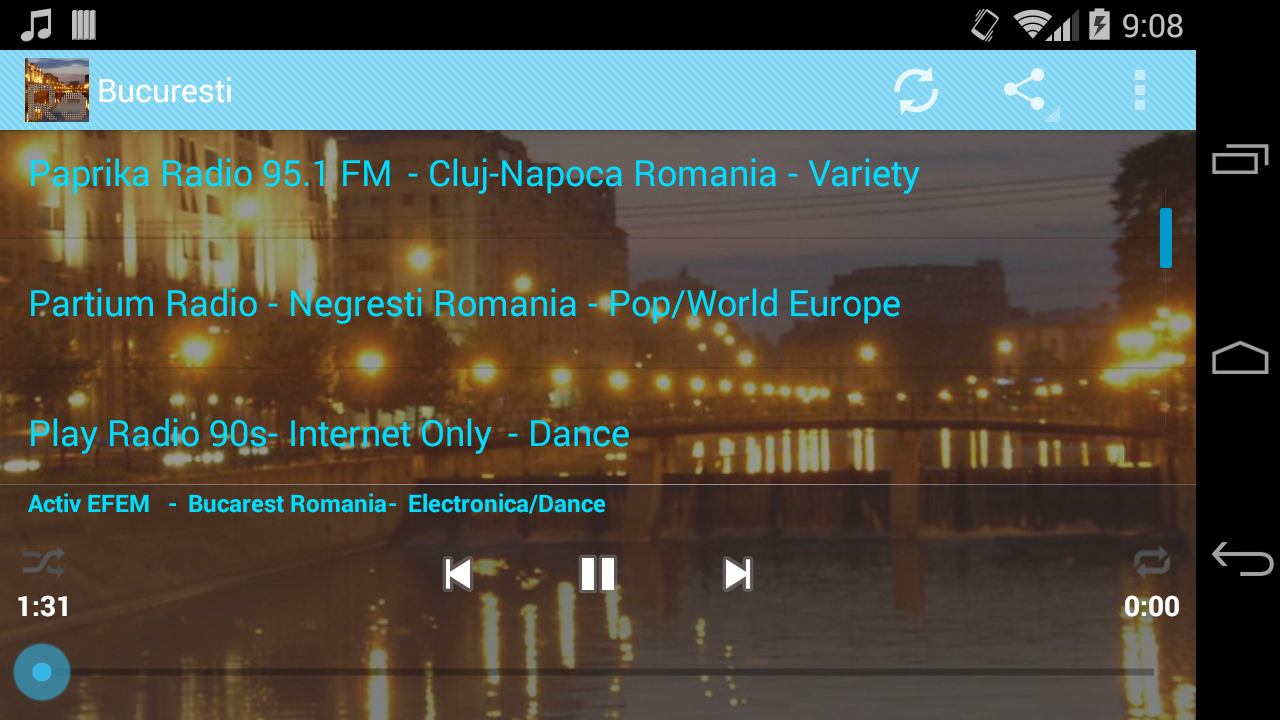Screen dimensions: 1280x720
Task: Click the playback seek bar knob
Action: click(x=42, y=672)
